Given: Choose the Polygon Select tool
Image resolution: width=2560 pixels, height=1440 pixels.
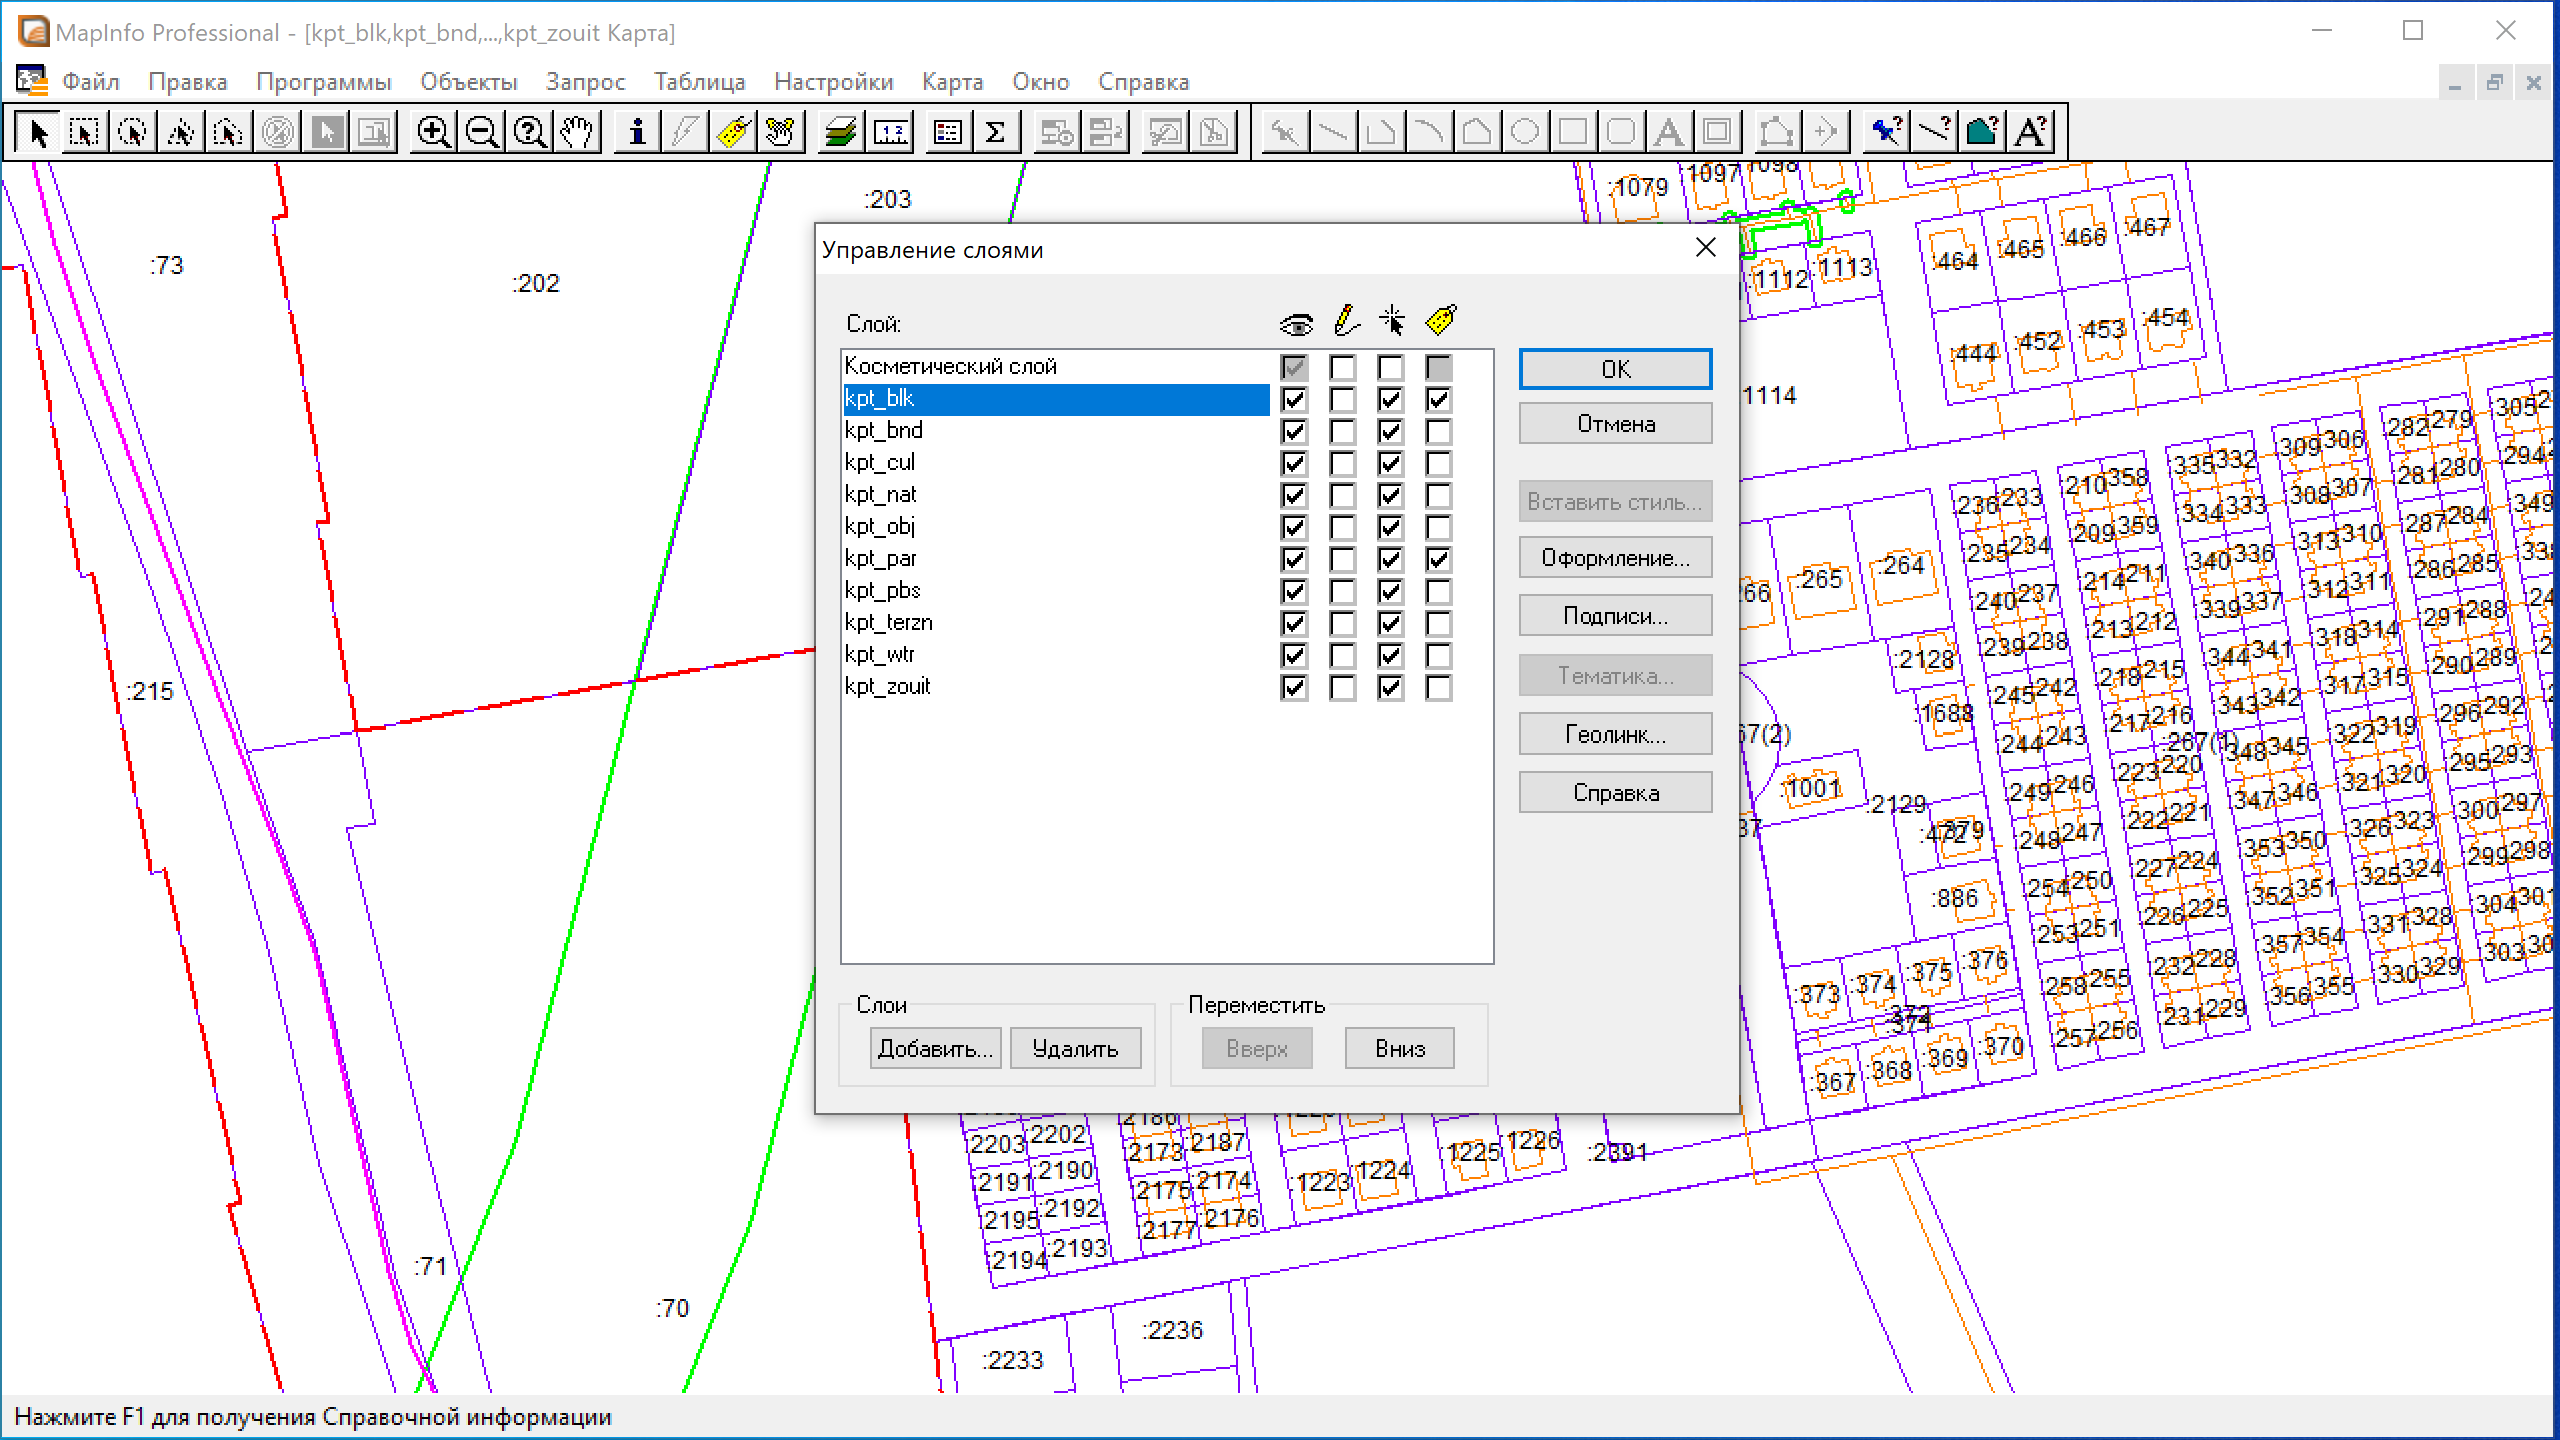Looking at the screenshot, I should [x=181, y=132].
